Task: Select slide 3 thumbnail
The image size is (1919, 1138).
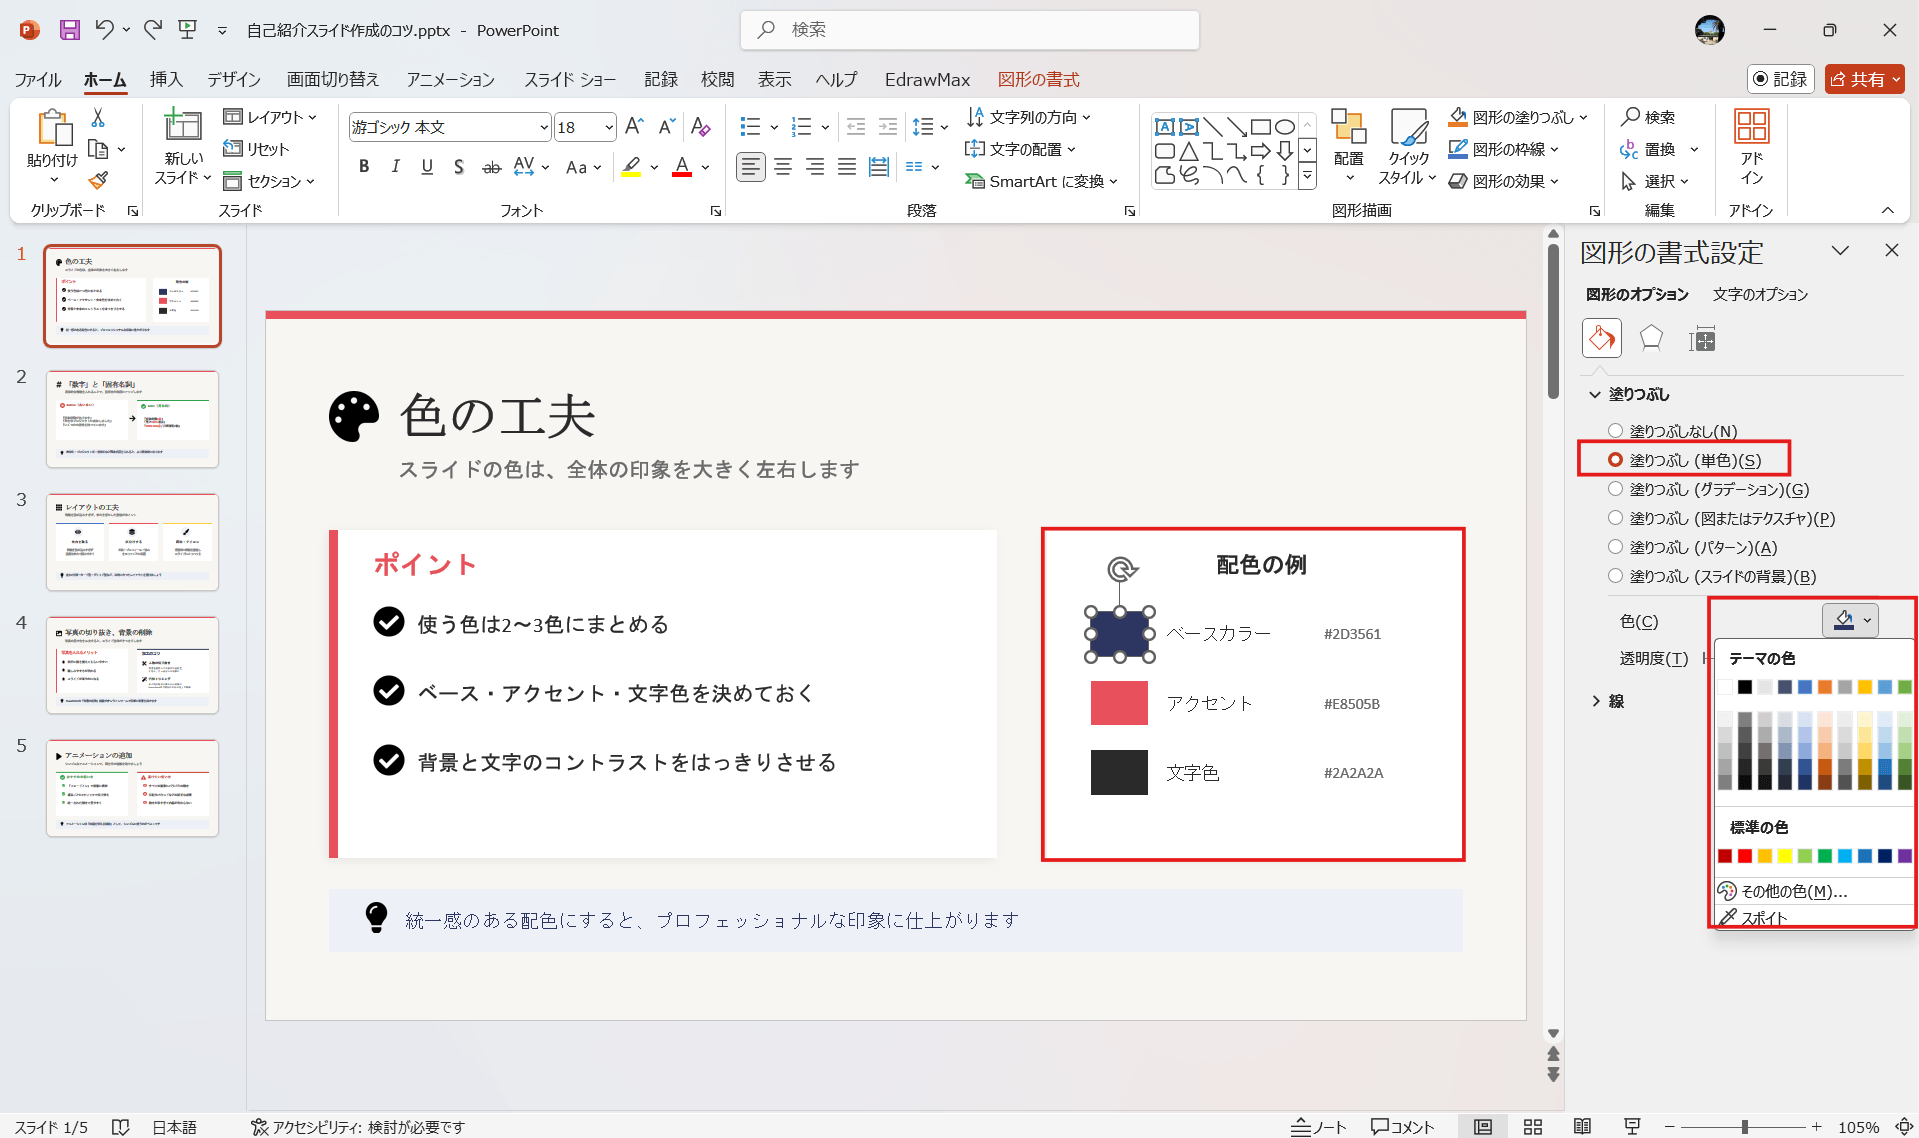Action: click(132, 541)
